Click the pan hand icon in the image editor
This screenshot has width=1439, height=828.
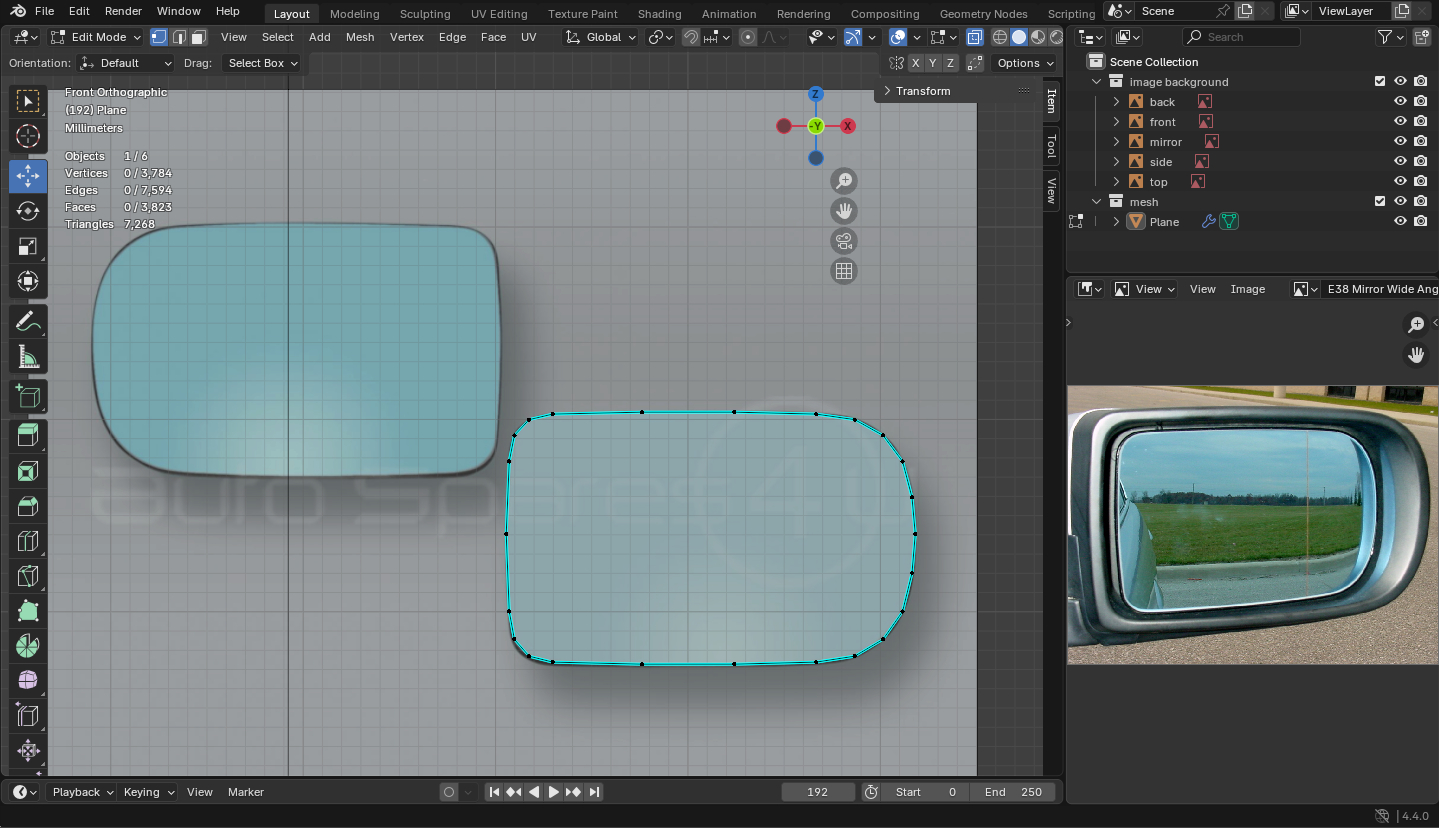pyautogui.click(x=1416, y=354)
